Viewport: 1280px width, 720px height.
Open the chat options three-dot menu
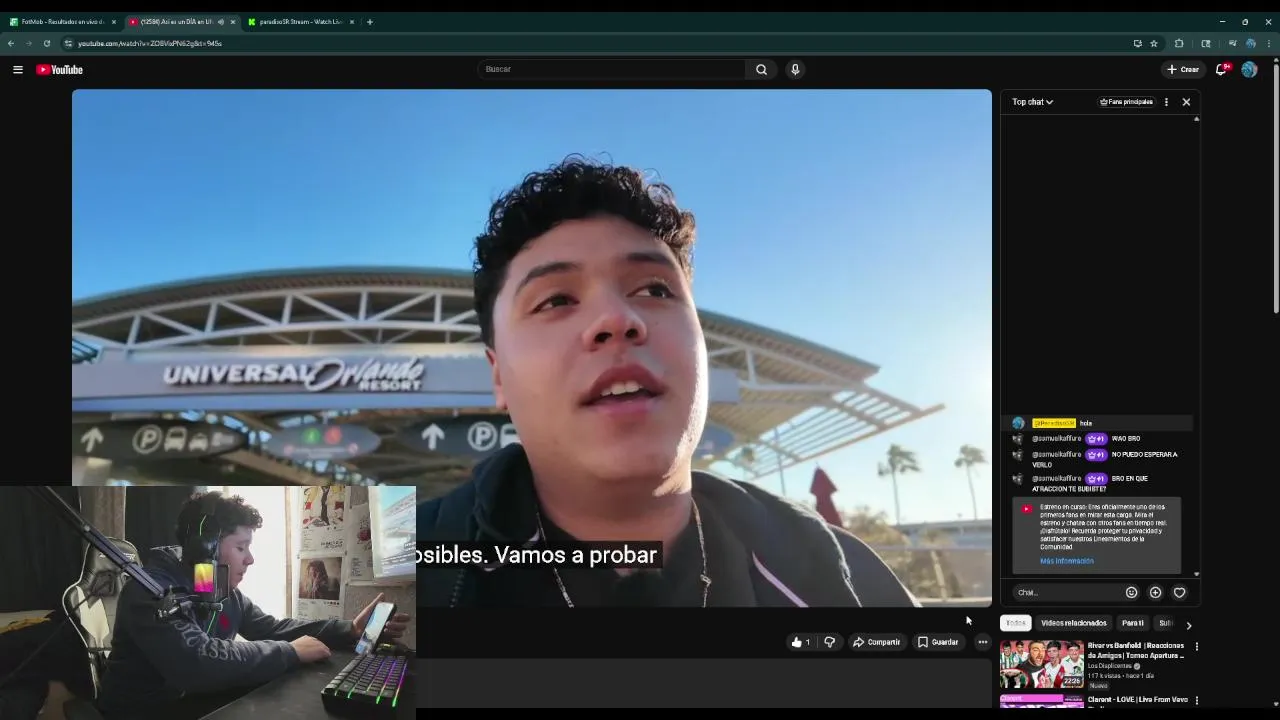point(1166,101)
